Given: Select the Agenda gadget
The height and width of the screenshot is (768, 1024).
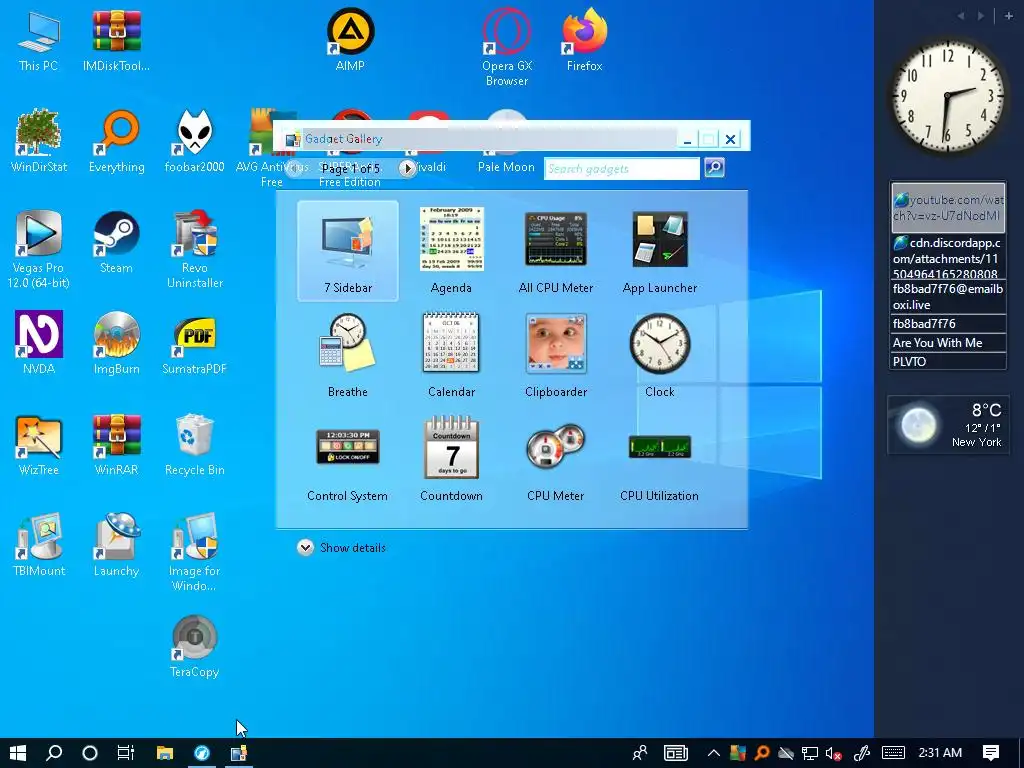Looking at the screenshot, I should pos(451,251).
